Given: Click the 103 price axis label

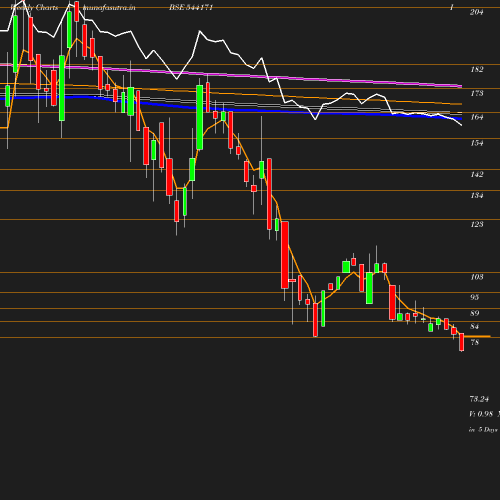Looking at the screenshot, I should coord(477,277).
